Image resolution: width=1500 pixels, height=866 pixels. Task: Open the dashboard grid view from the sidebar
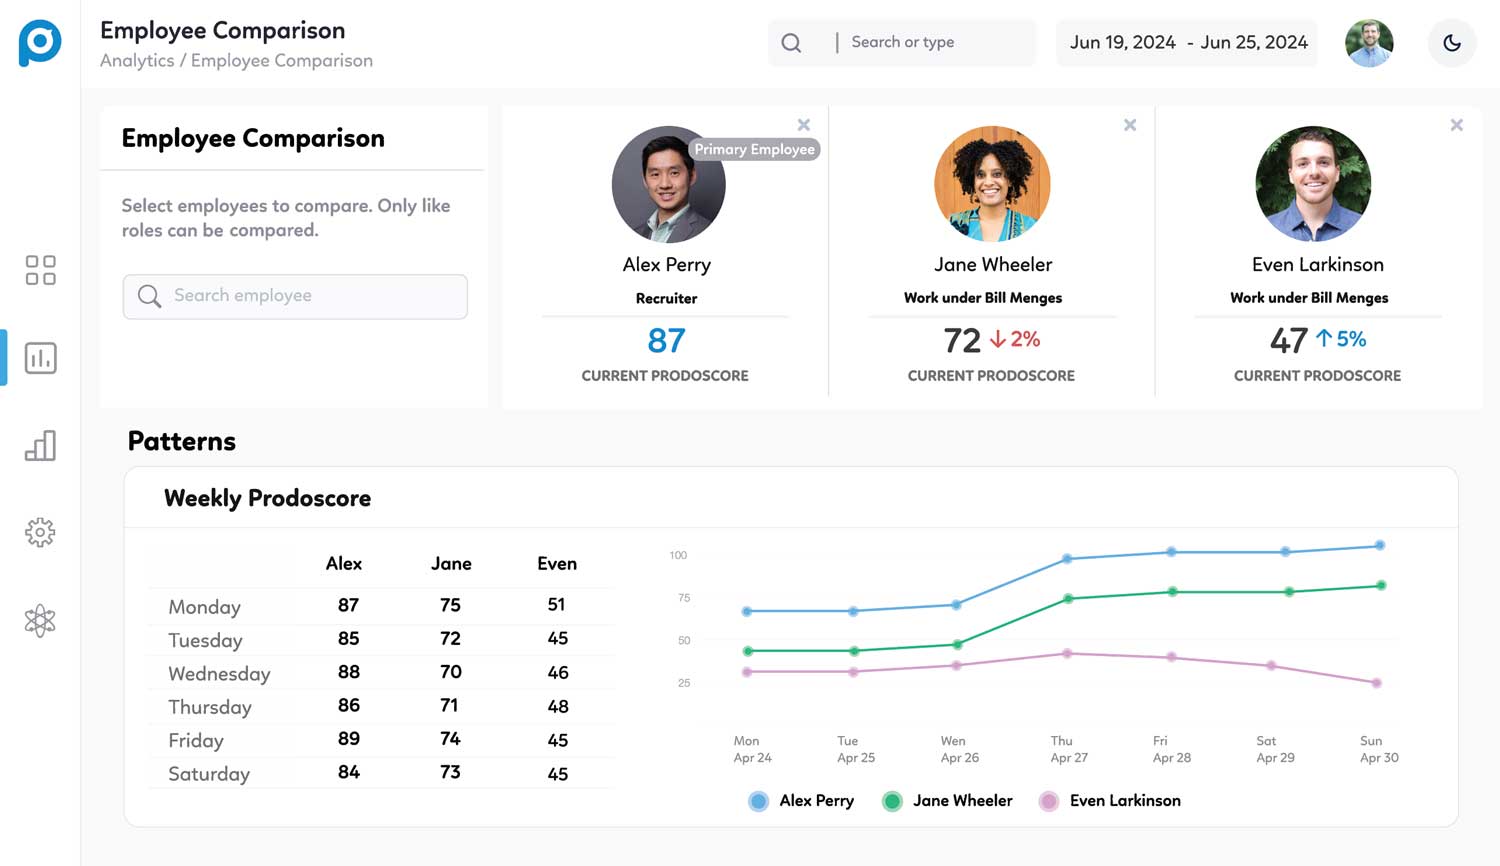[40, 270]
